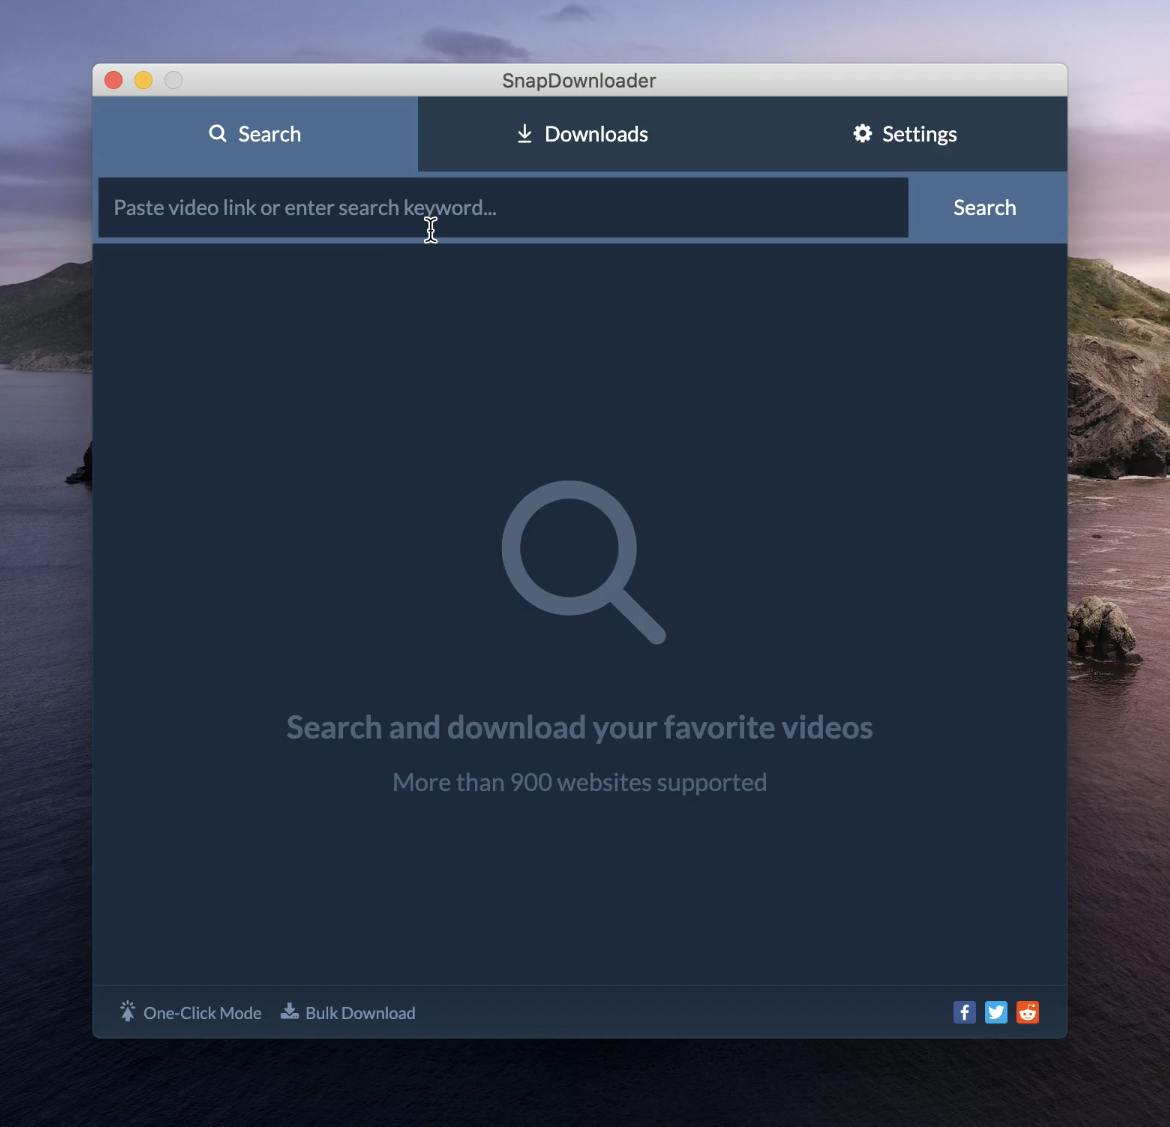1170x1127 pixels.
Task: Click the video link search field
Action: pyautogui.click(x=503, y=207)
